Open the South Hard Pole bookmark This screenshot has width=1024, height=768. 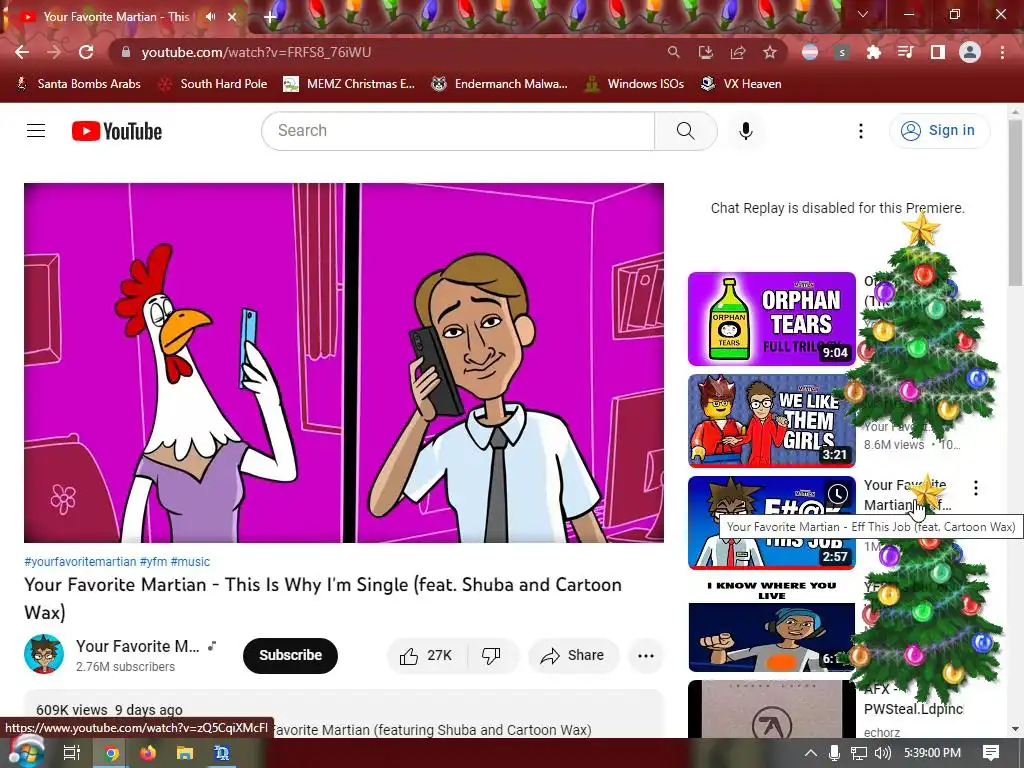214,84
